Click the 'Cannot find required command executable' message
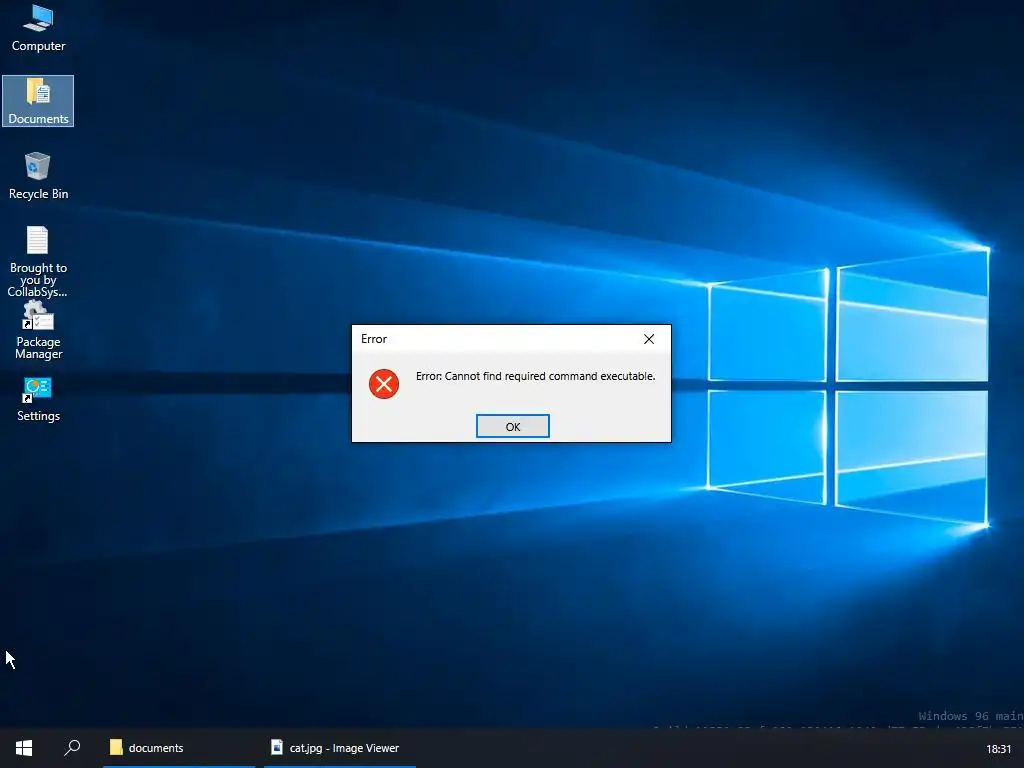Image resolution: width=1024 pixels, height=768 pixels. tap(536, 376)
